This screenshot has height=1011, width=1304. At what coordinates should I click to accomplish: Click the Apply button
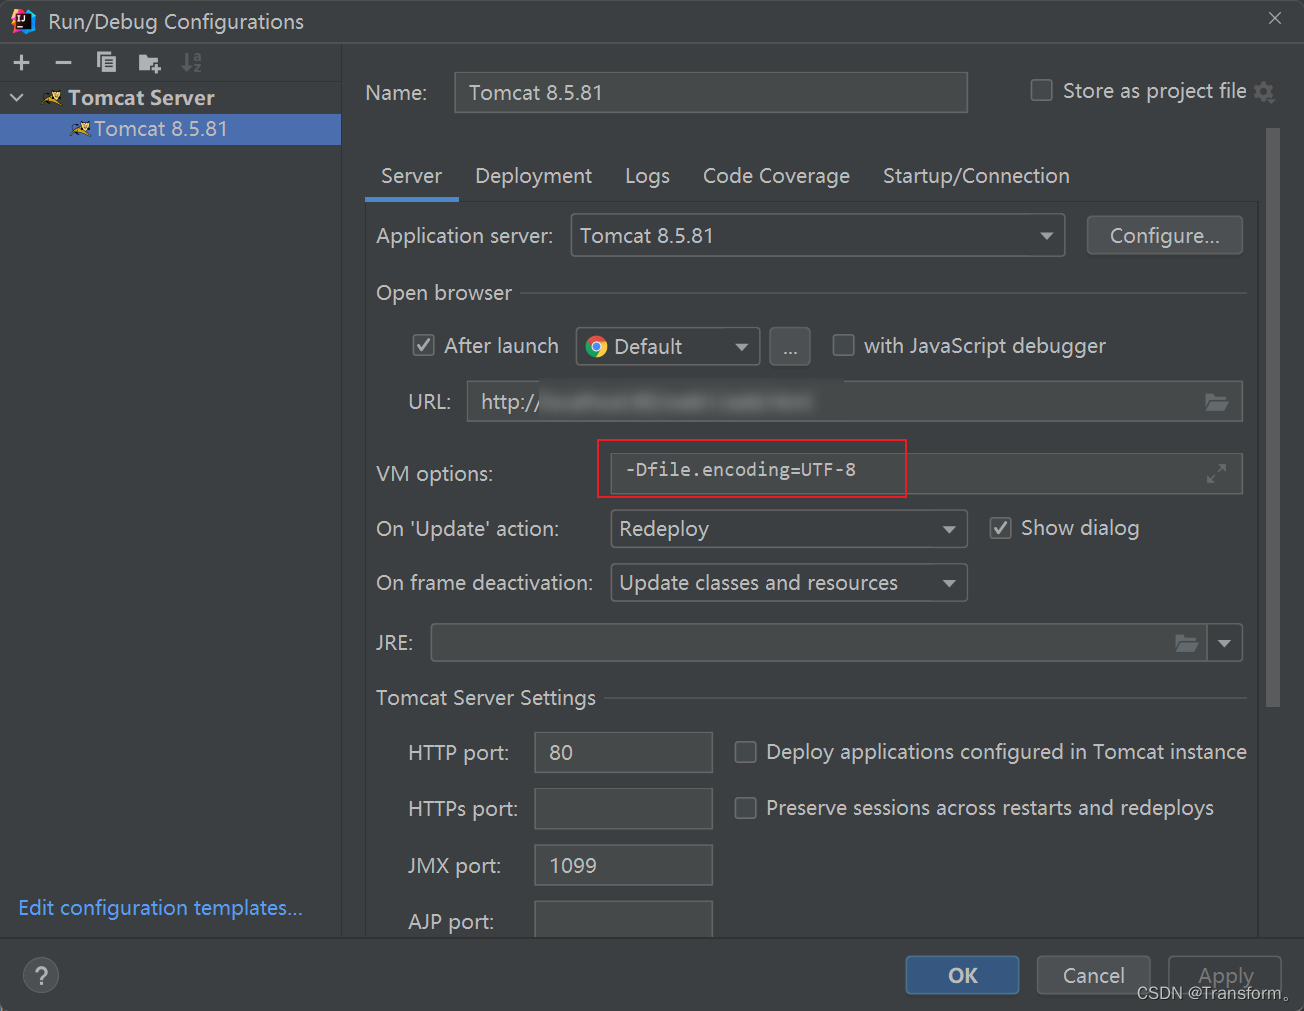(x=1225, y=975)
